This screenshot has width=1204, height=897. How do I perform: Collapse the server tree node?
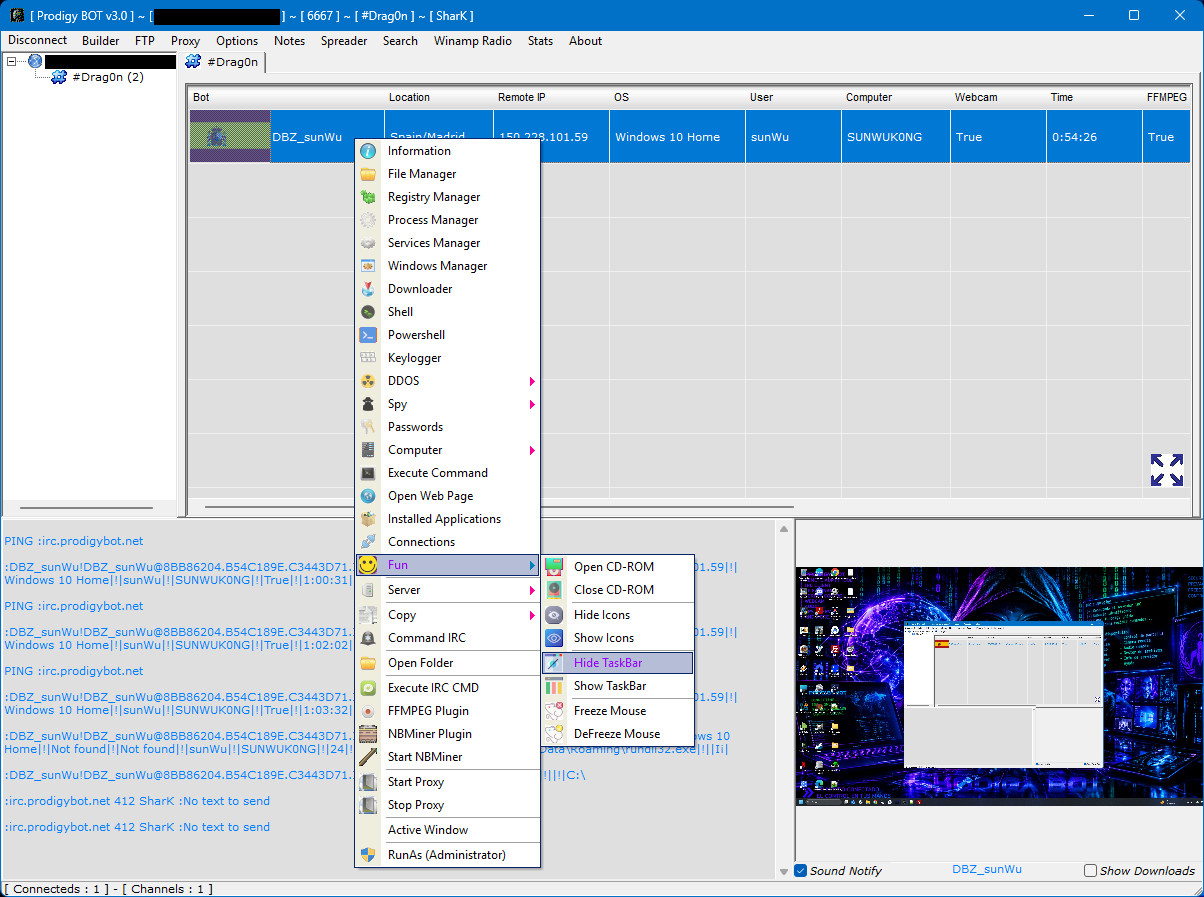pos(12,61)
